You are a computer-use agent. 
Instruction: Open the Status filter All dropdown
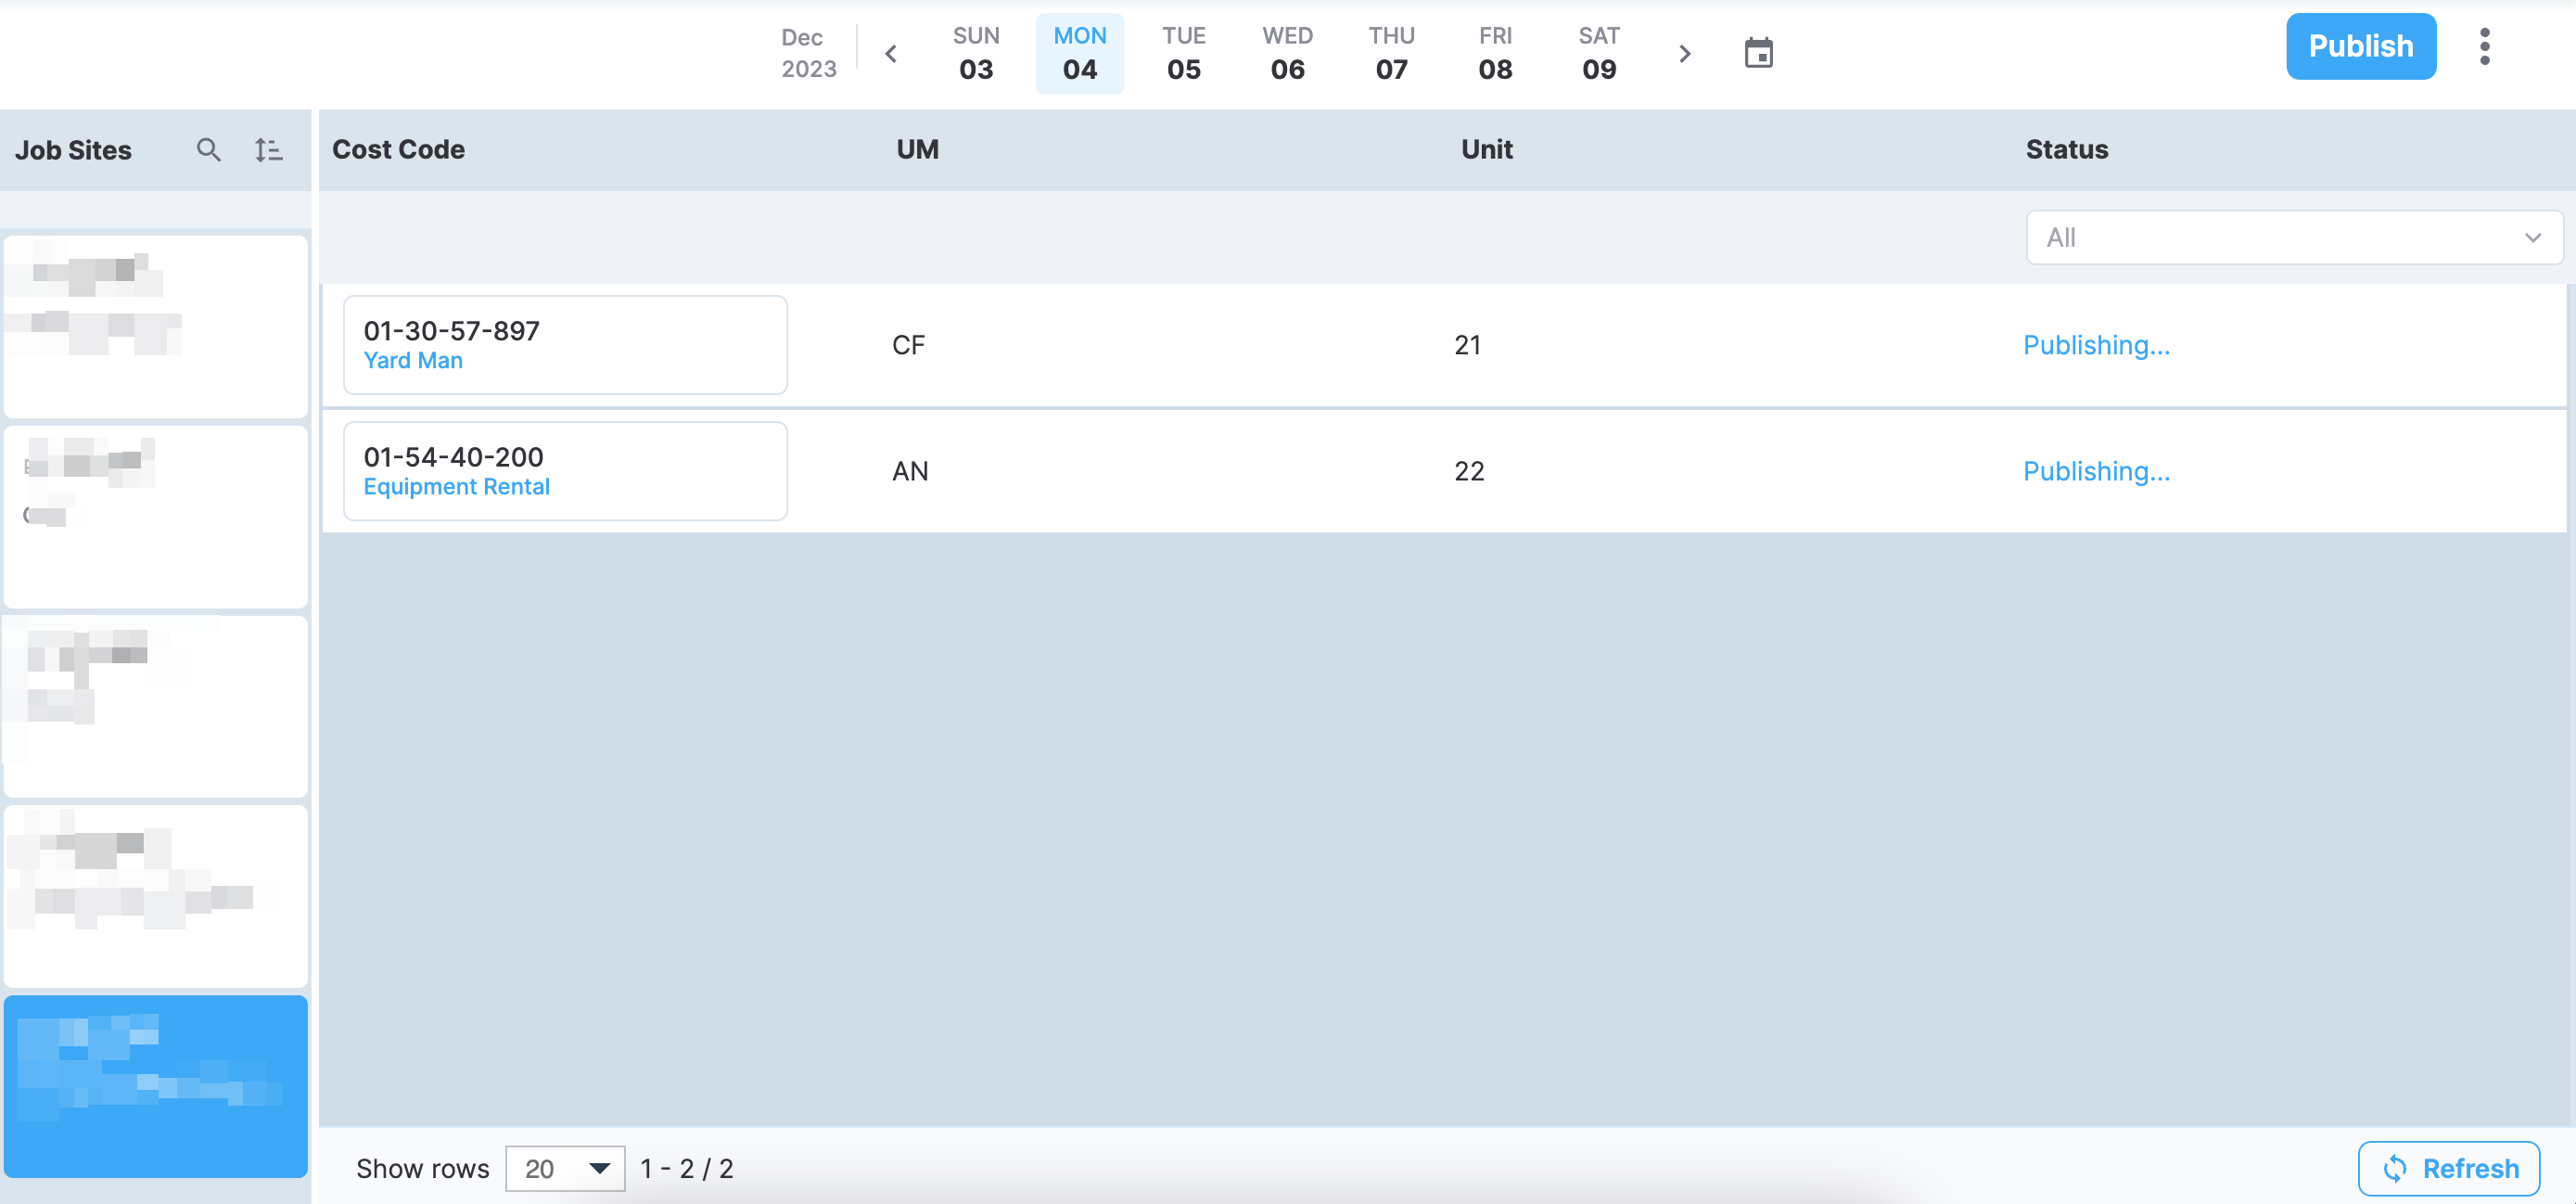tap(2294, 238)
